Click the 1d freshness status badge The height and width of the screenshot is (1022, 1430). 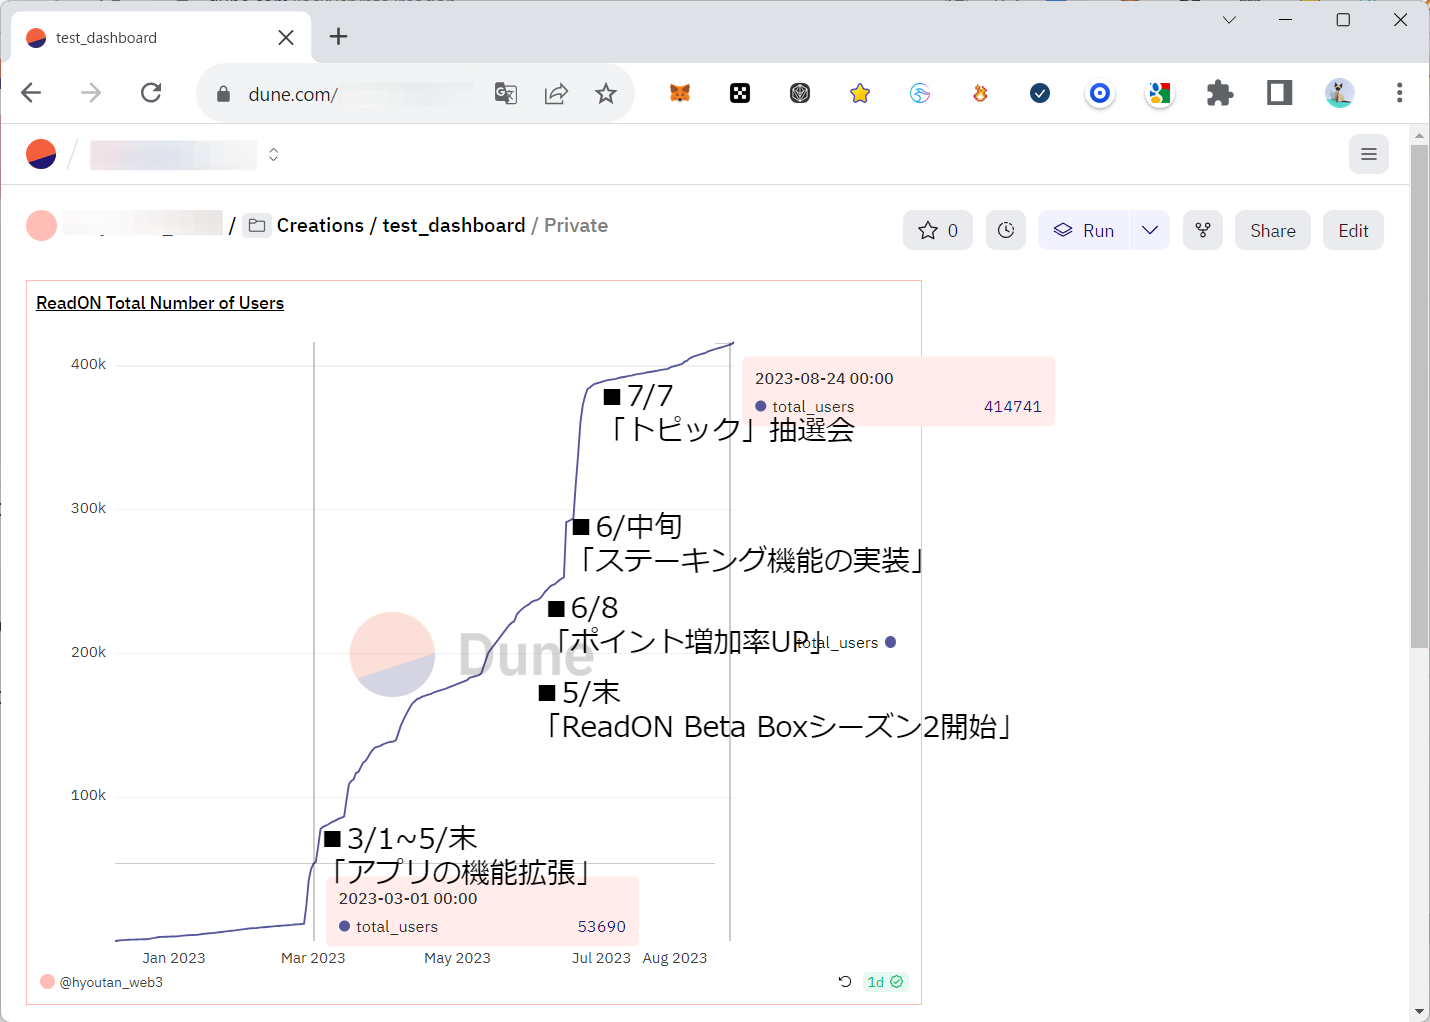tap(885, 982)
